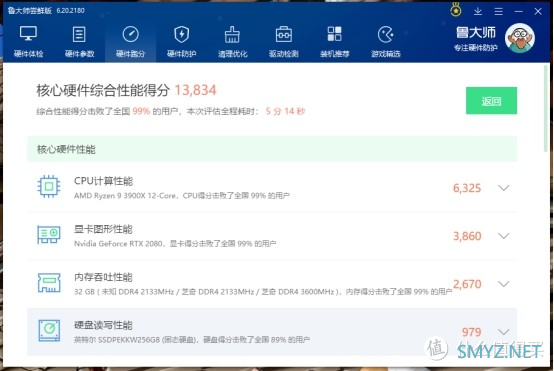Open the 硬件体检 monitor icon
Image resolution: width=554 pixels, height=371 pixels.
[x=28, y=34]
